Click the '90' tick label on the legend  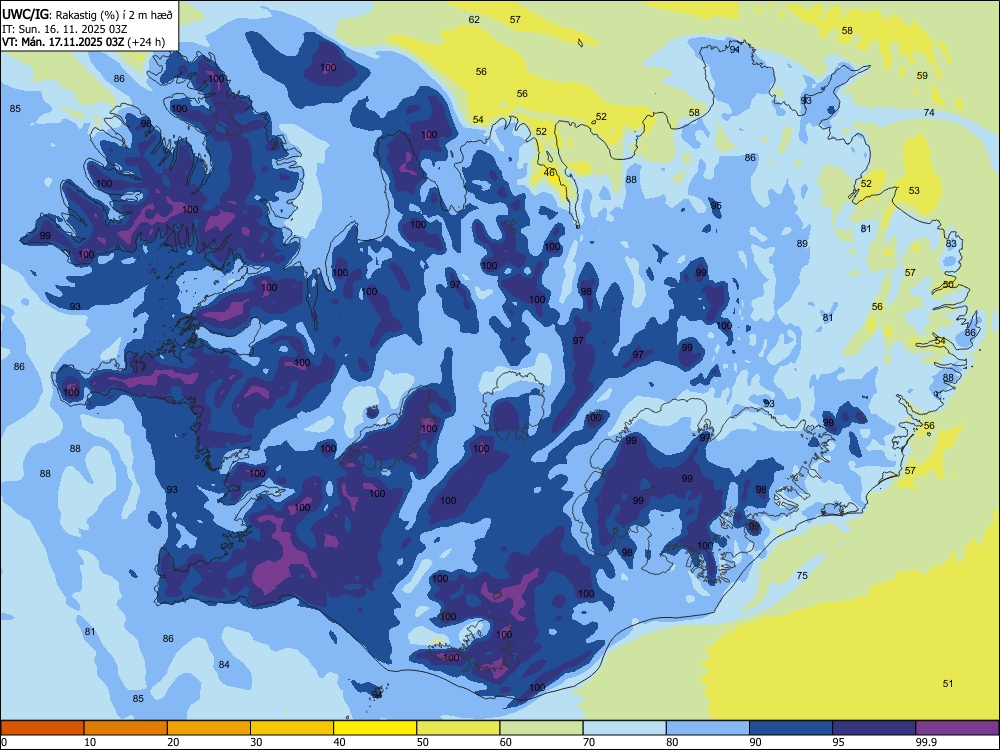click(x=755, y=742)
